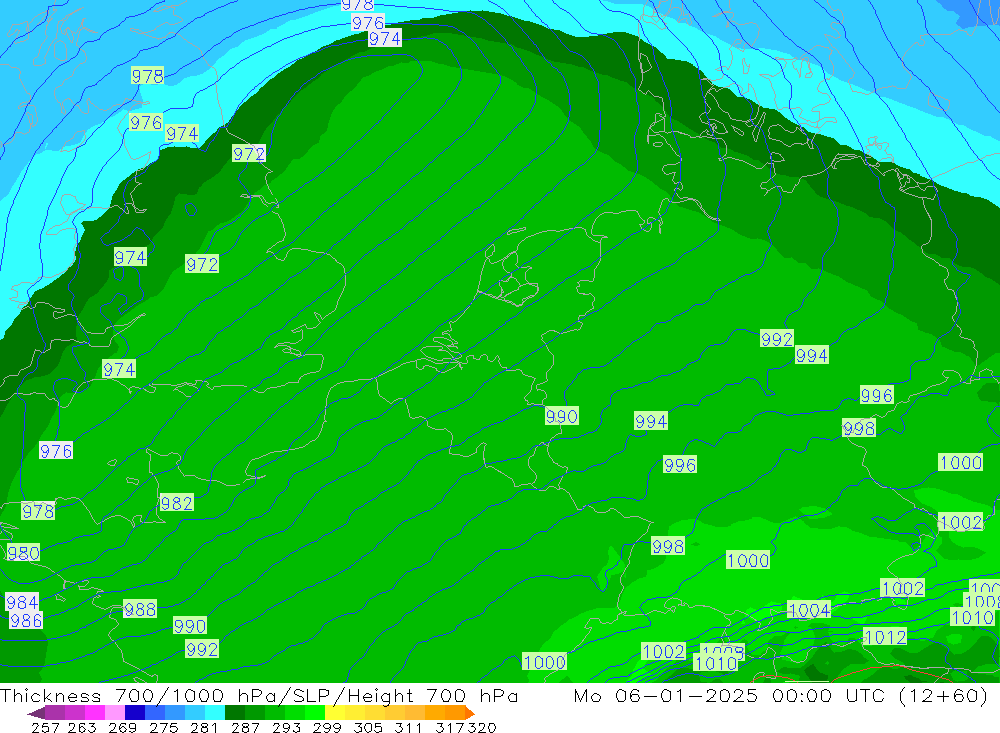The width and height of the screenshot is (1000, 733).
Task: Select the legend value 311
Action: [x=408, y=727]
